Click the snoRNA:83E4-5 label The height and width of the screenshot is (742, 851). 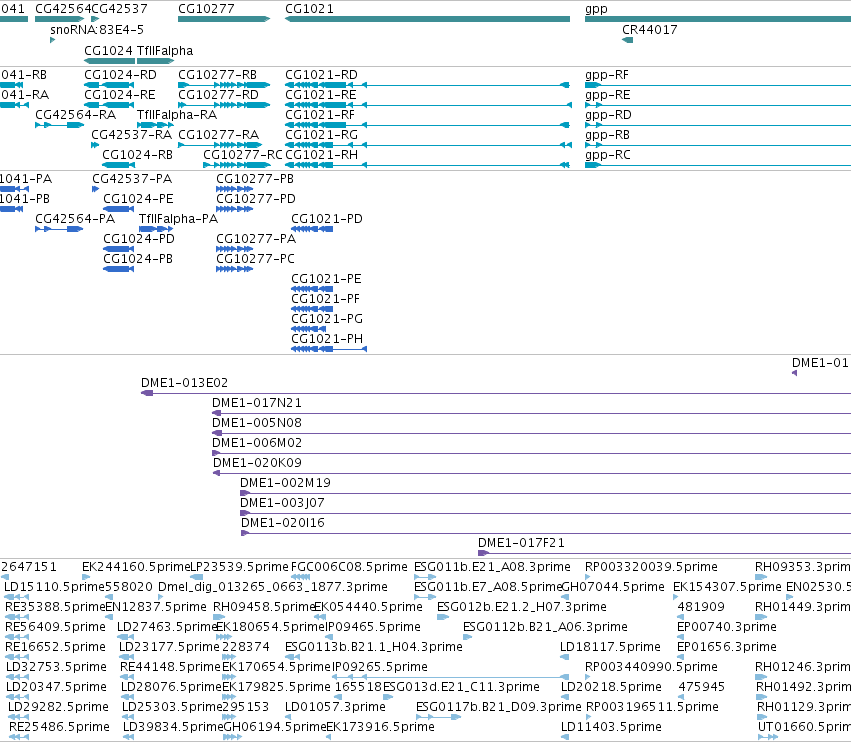tap(97, 29)
